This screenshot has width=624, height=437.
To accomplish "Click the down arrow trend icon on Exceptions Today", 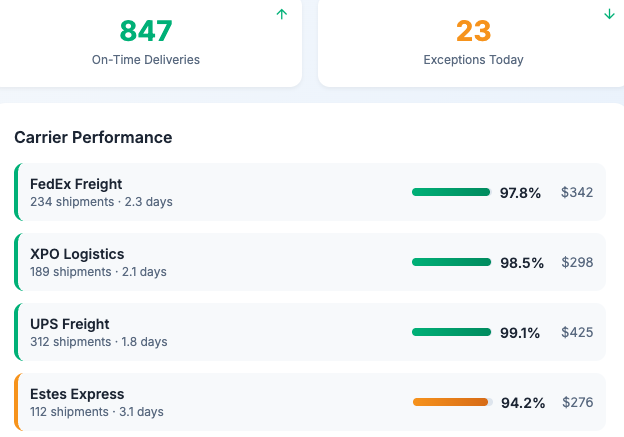I will click(609, 14).
